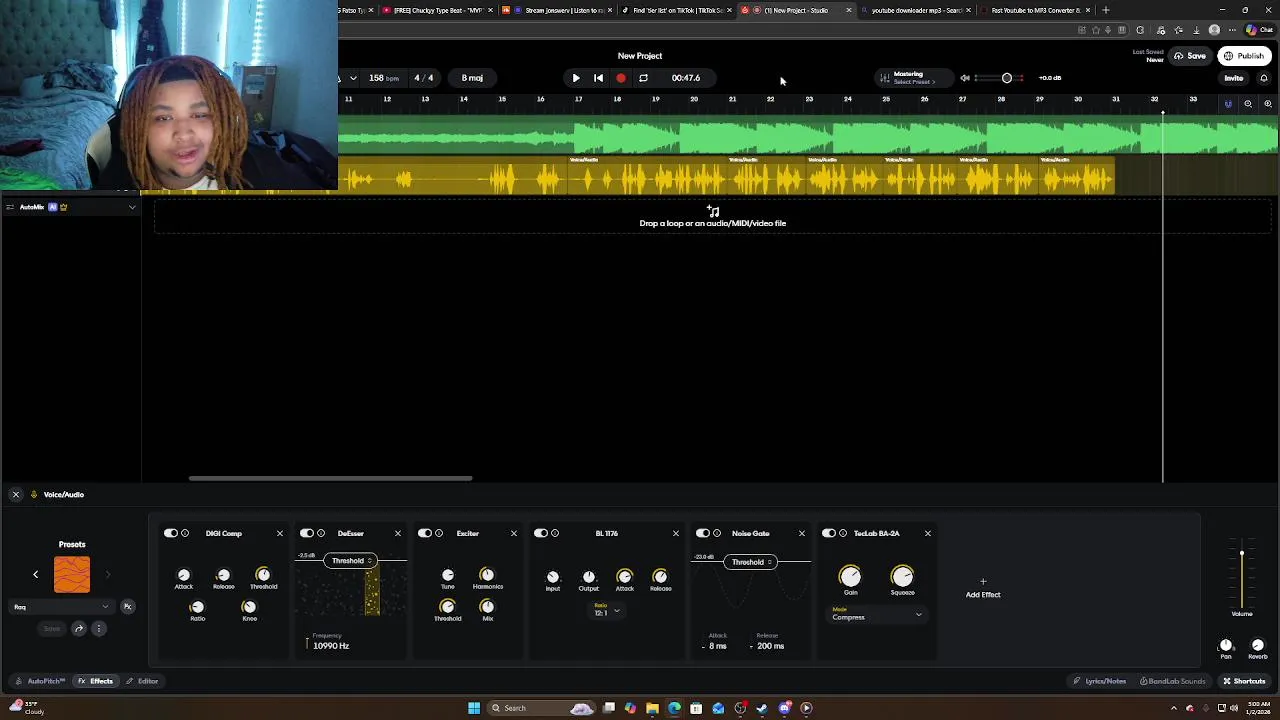The width and height of the screenshot is (1280, 720).
Task: Click the track Reverb knob
Action: pos(1258,646)
